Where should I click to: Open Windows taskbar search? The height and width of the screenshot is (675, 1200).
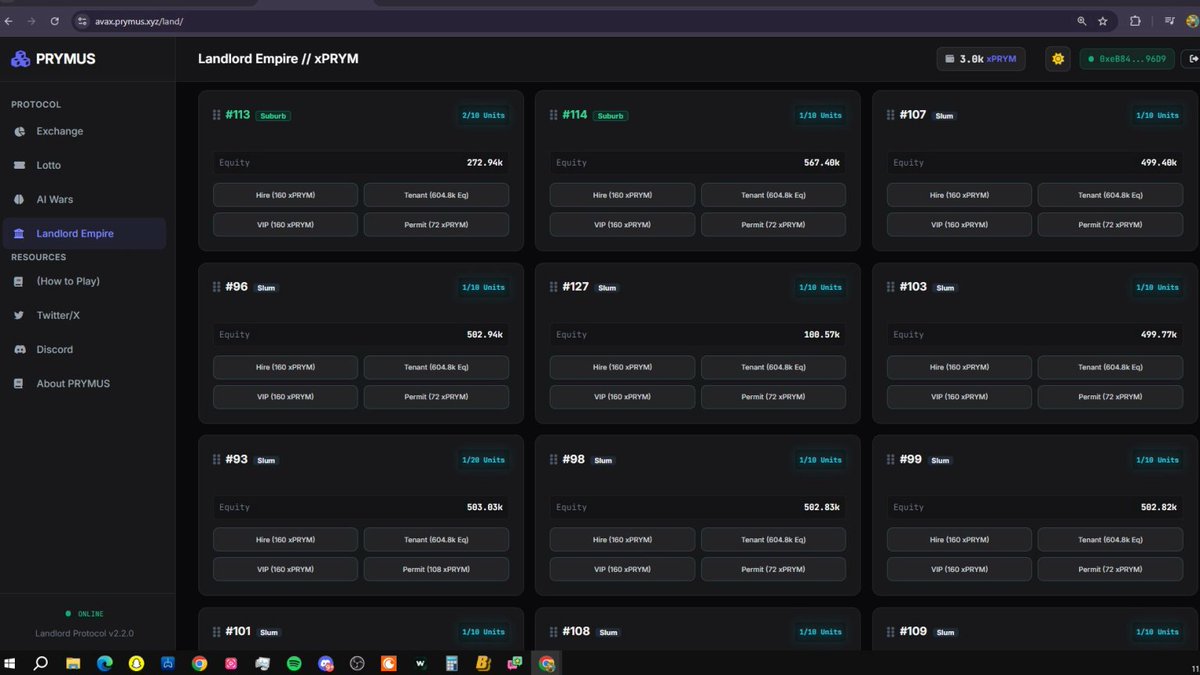tap(41, 663)
